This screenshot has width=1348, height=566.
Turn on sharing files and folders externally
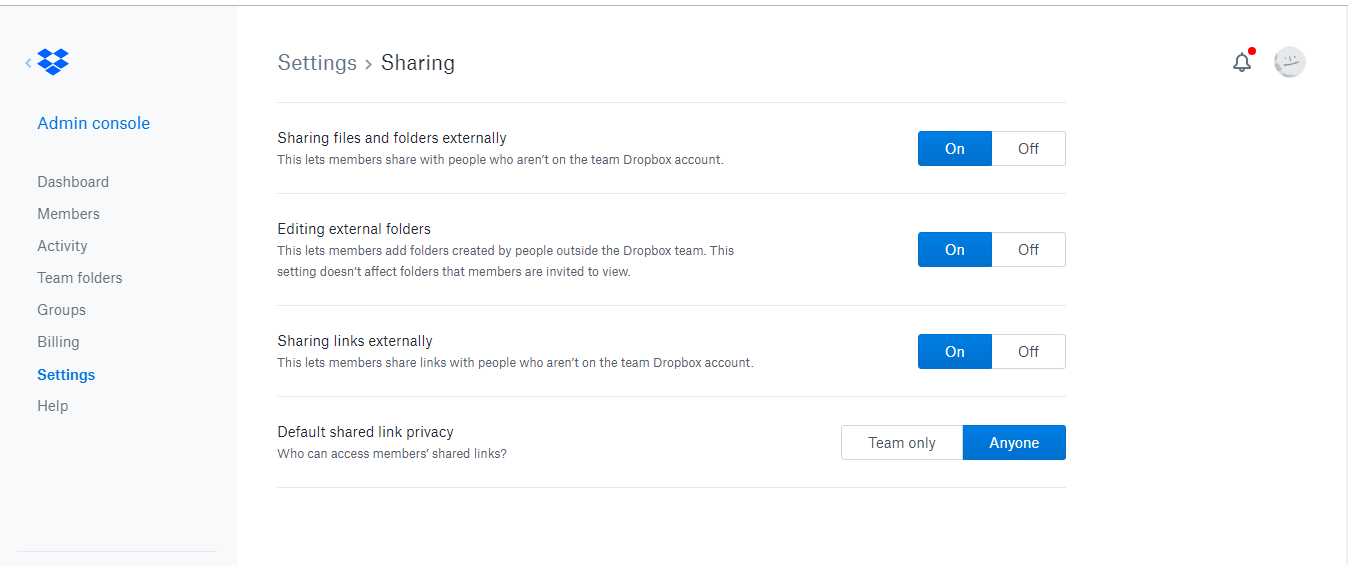tap(955, 148)
